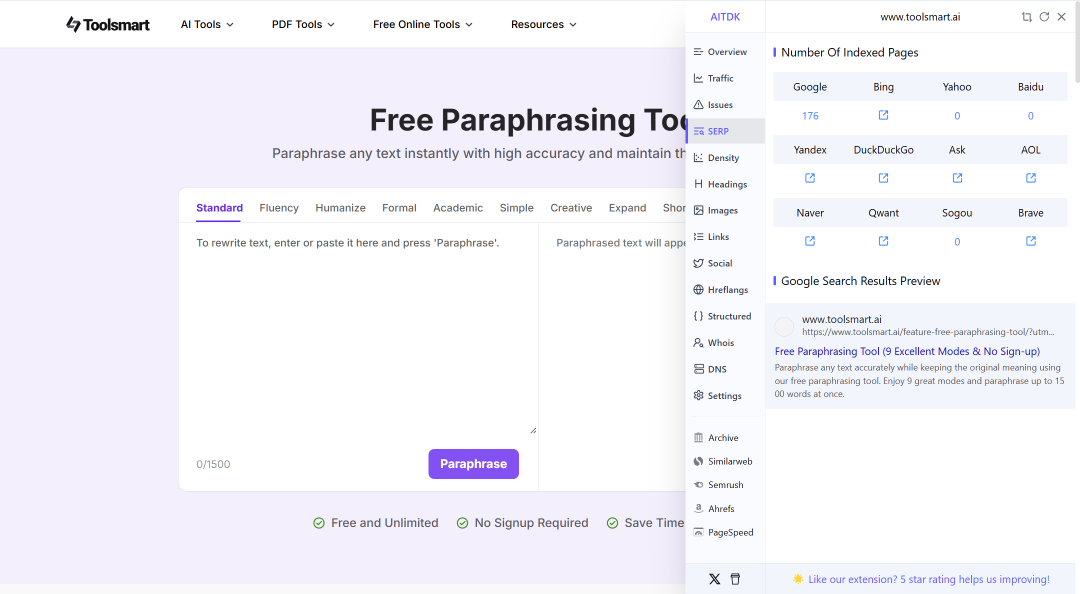
Task: Click the AITDK brand title
Action: (x=725, y=17)
